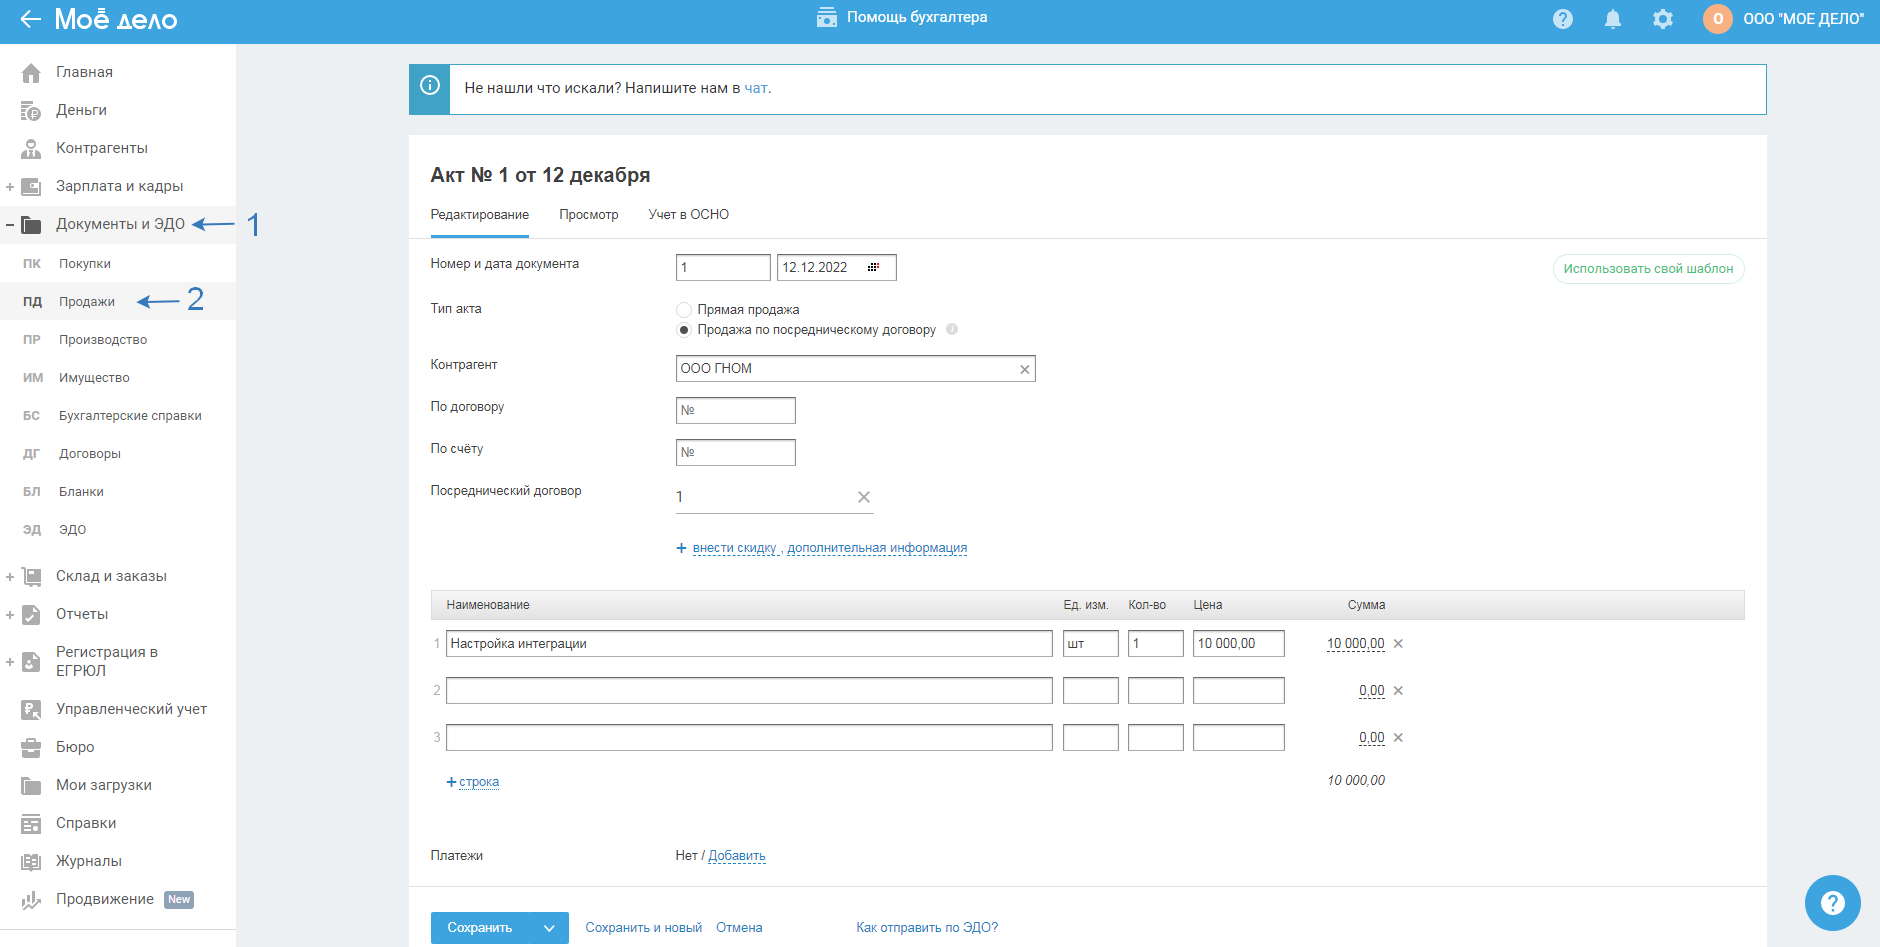Open the floating help chat button
Image resolution: width=1880 pixels, height=947 pixels.
coord(1832,902)
